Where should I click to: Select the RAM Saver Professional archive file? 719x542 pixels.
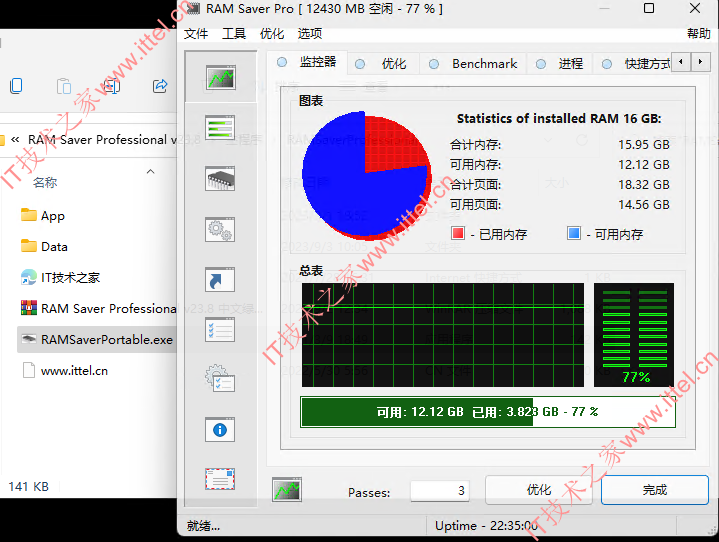98,309
